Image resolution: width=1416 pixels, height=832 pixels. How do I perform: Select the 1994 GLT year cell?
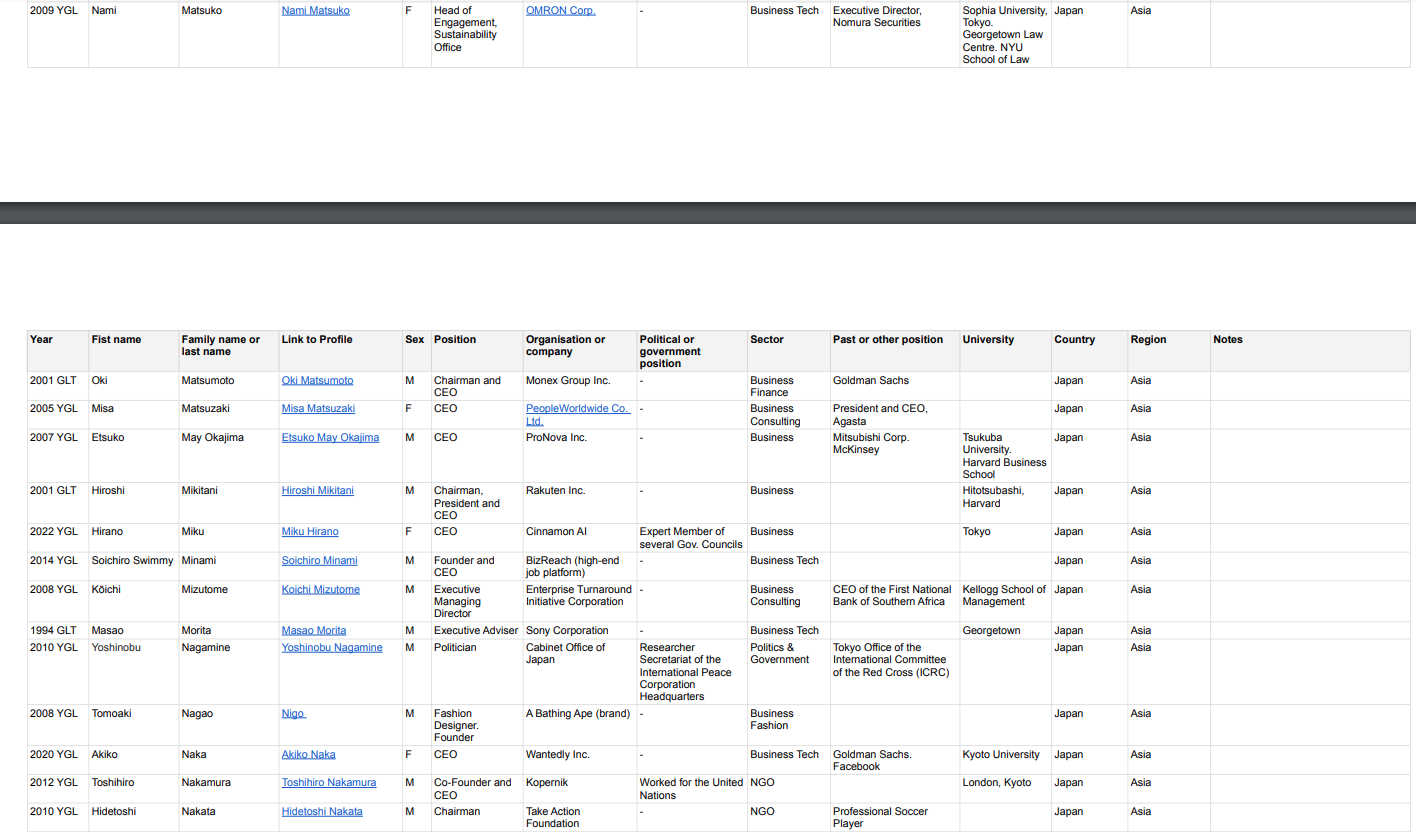point(58,631)
